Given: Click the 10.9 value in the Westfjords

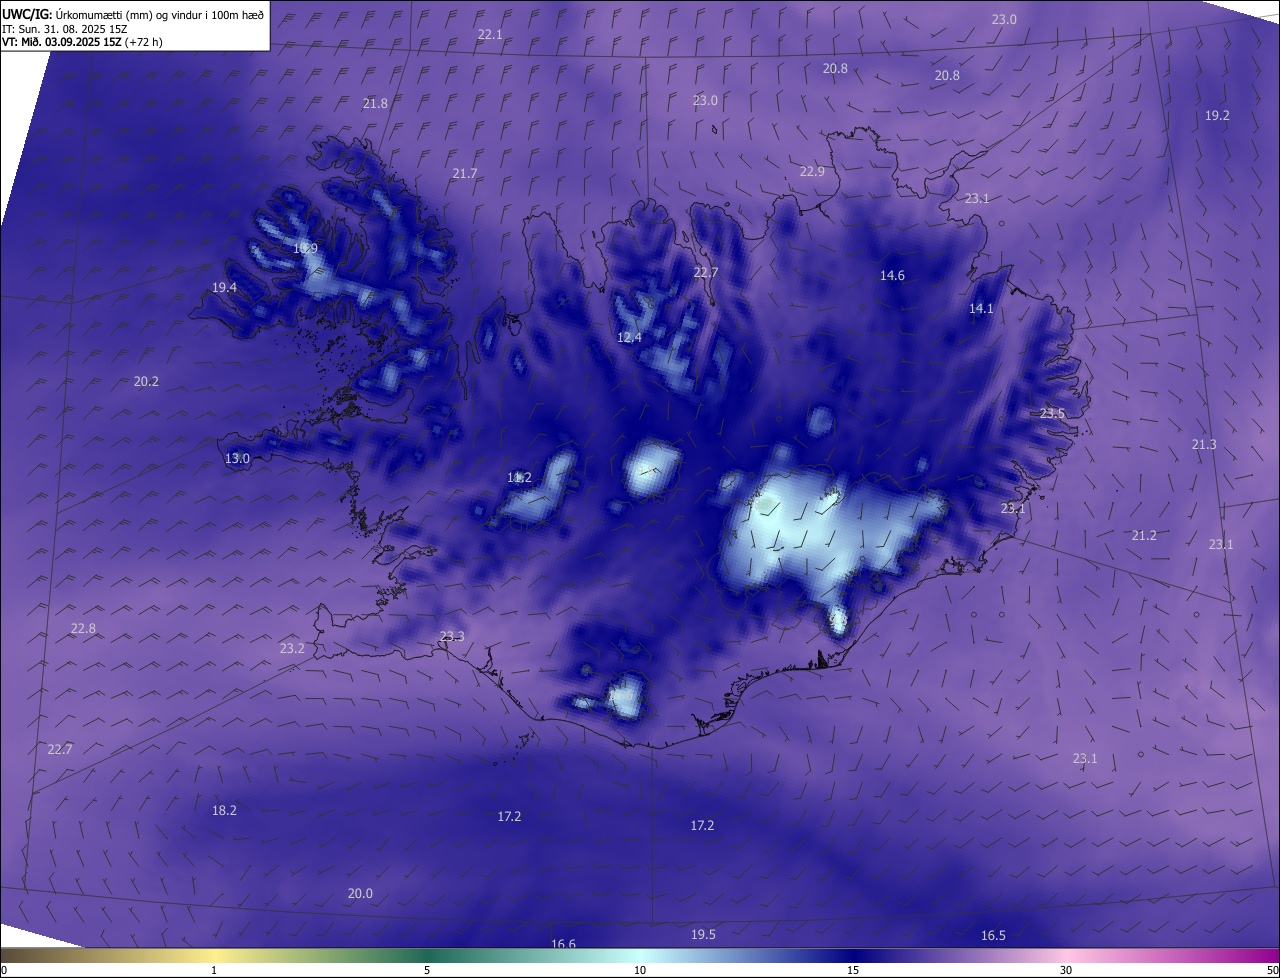Looking at the screenshot, I should [x=305, y=249].
